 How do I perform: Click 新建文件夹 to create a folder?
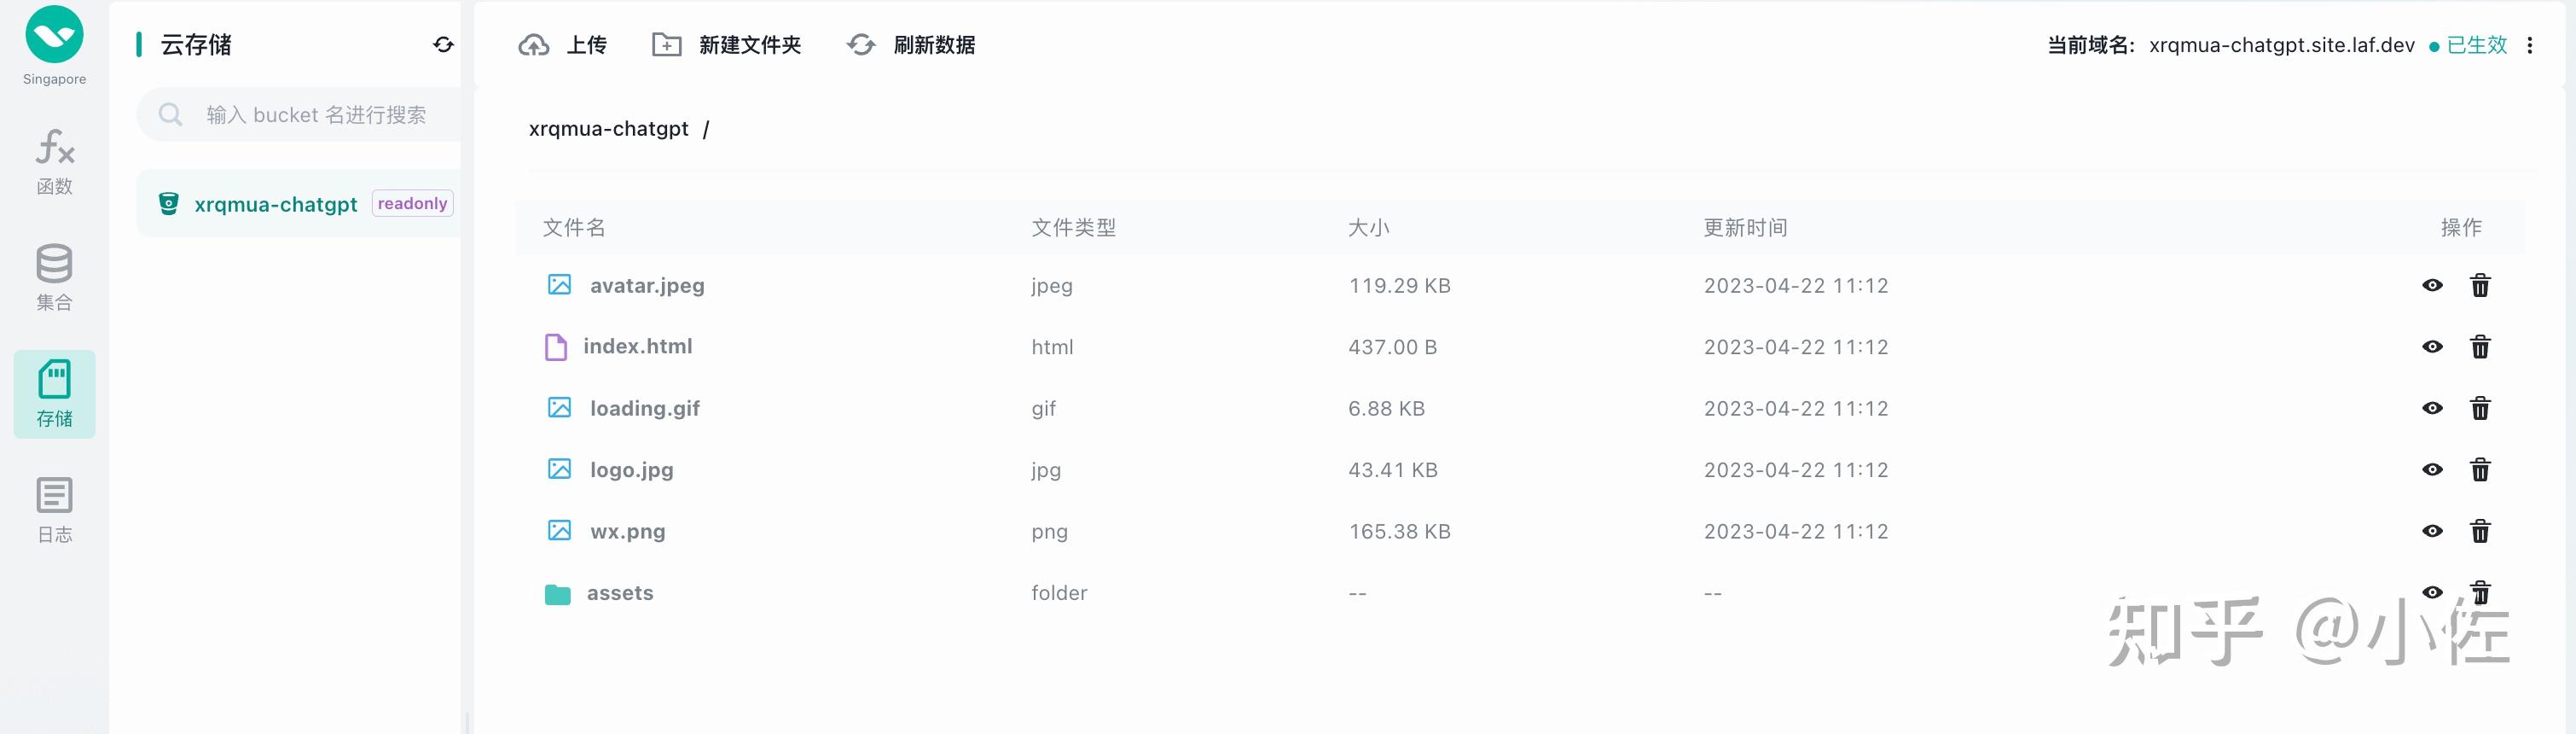[x=727, y=45]
